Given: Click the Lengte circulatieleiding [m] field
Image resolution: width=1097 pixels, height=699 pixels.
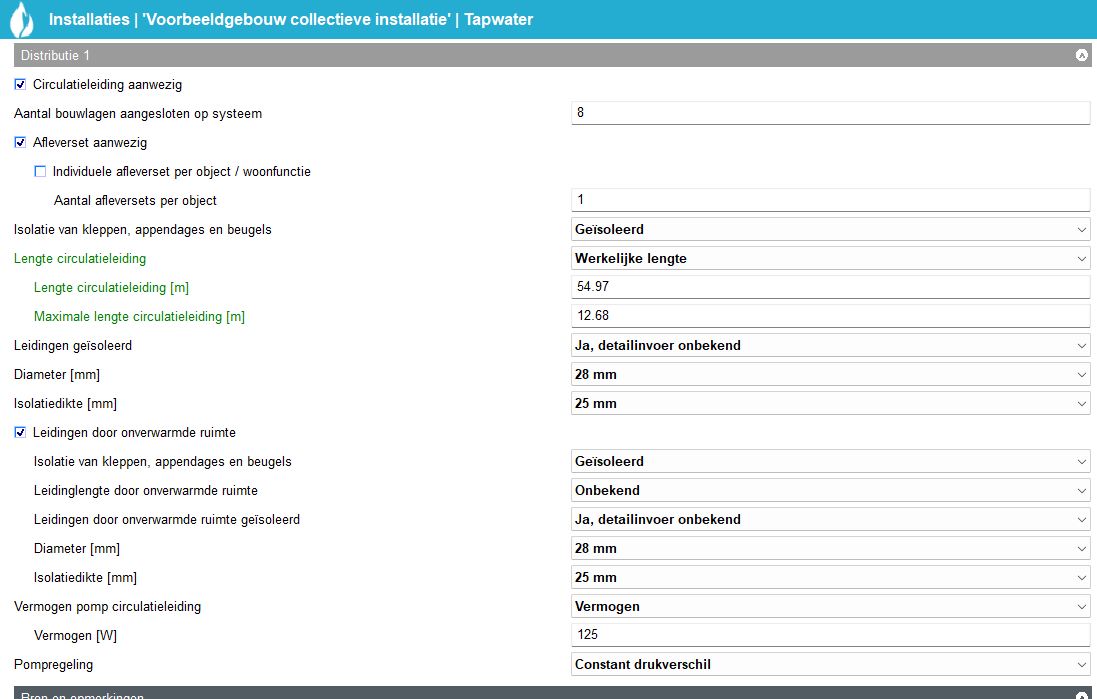Looking at the screenshot, I should point(830,288).
